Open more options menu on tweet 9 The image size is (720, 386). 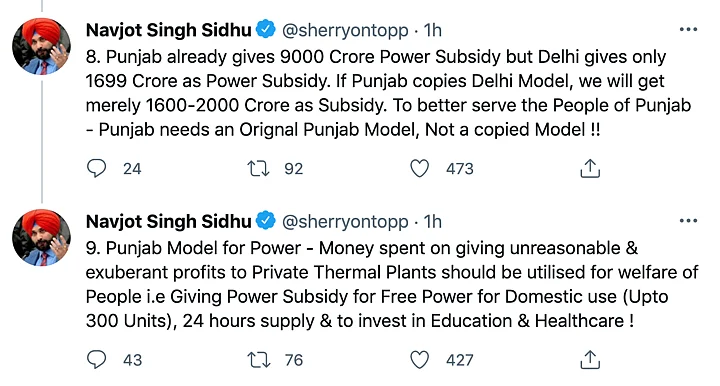click(688, 221)
